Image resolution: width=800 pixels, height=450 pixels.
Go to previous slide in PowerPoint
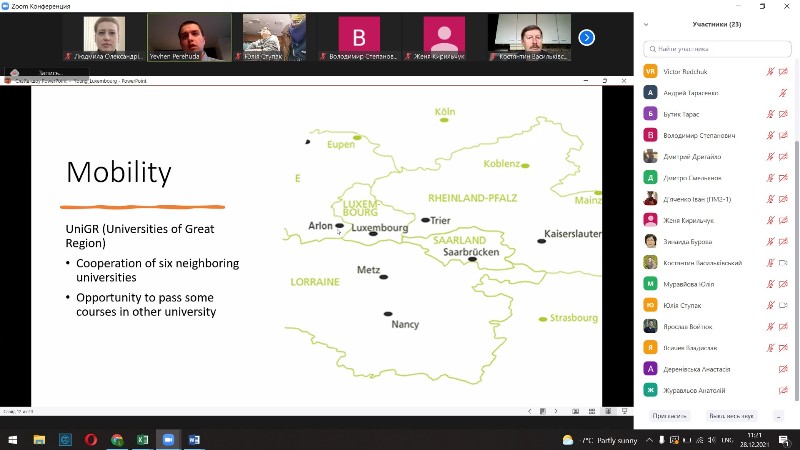[x=529, y=411]
